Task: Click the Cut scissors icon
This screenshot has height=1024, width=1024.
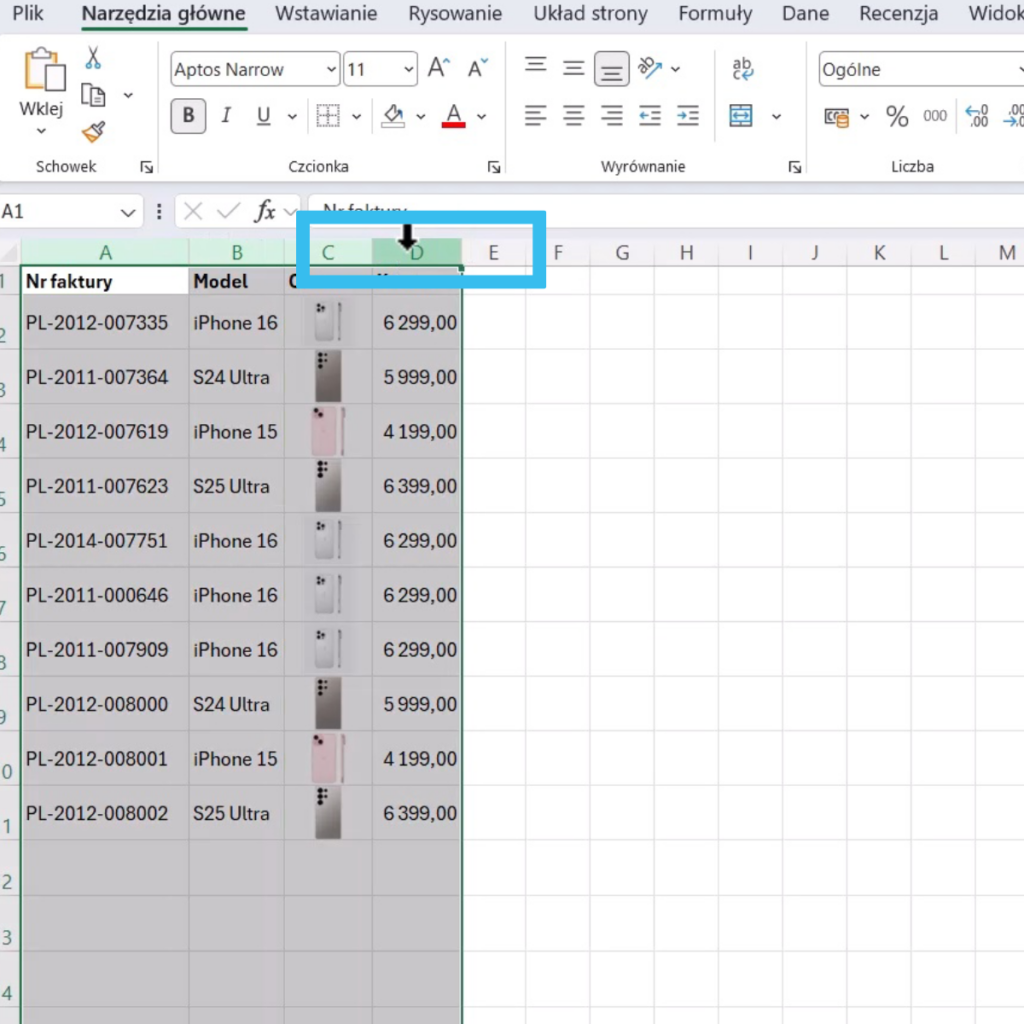Action: (93, 58)
